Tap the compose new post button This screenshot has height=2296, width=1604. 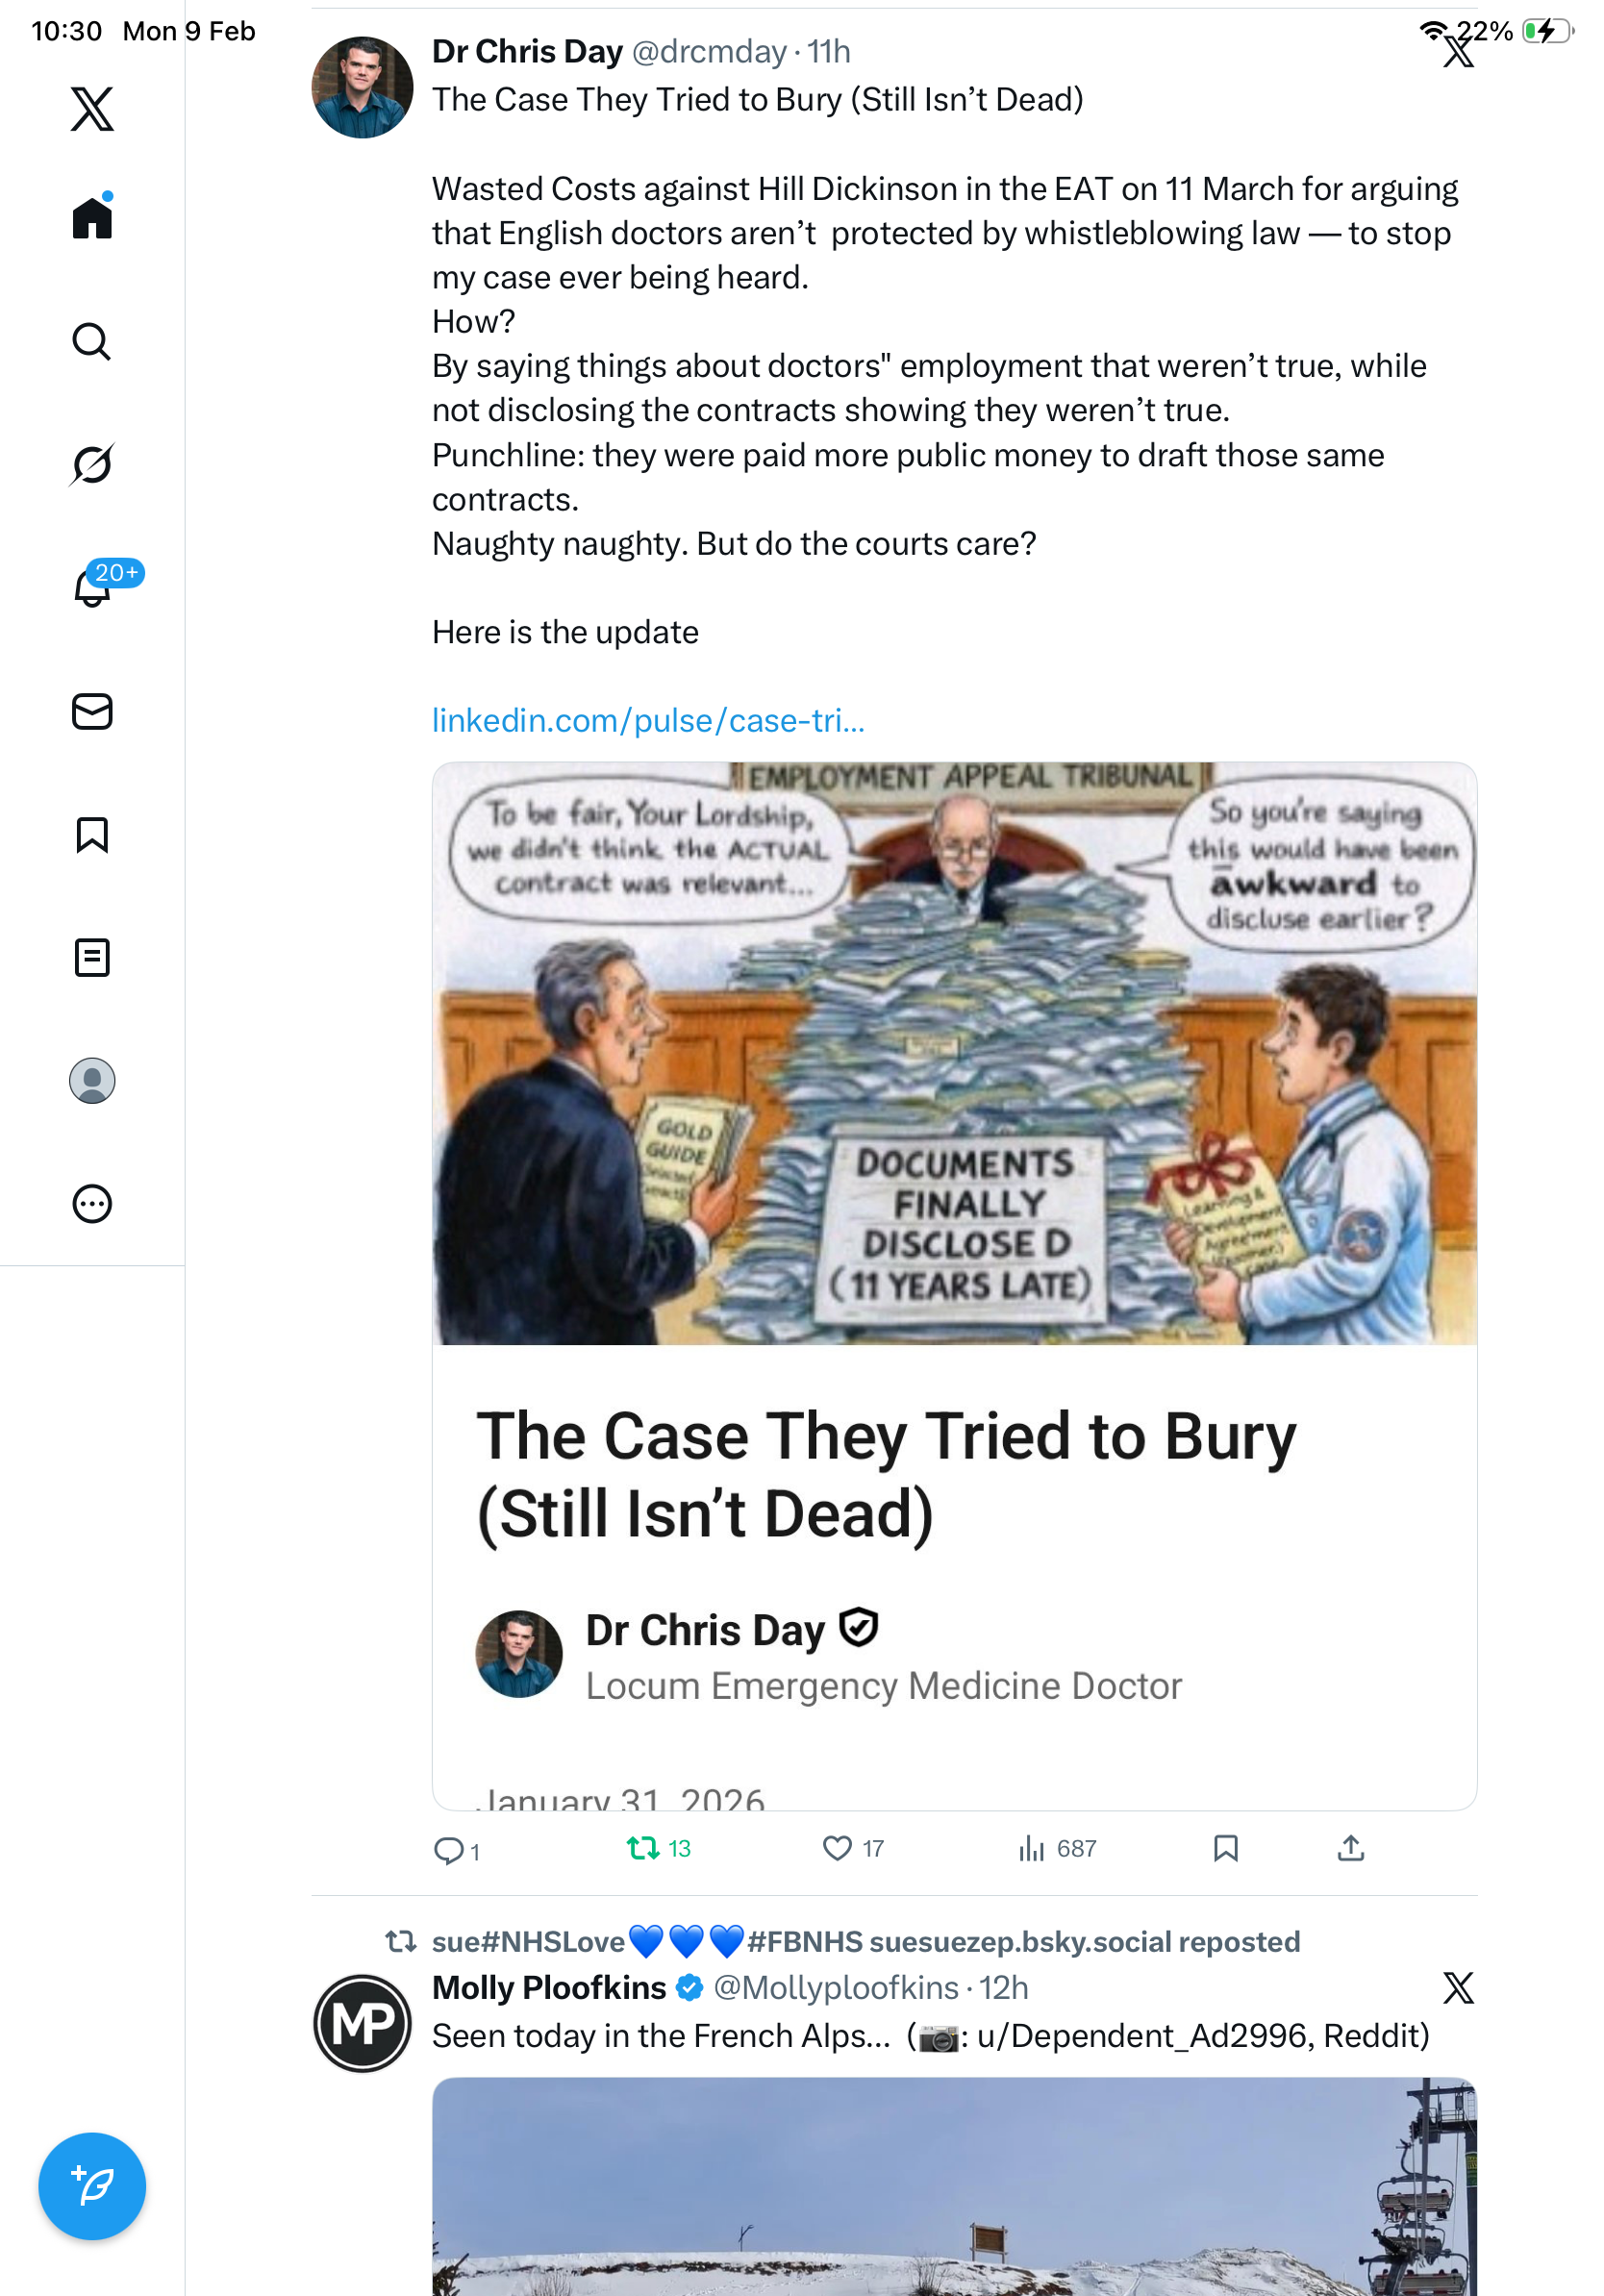[x=92, y=2185]
